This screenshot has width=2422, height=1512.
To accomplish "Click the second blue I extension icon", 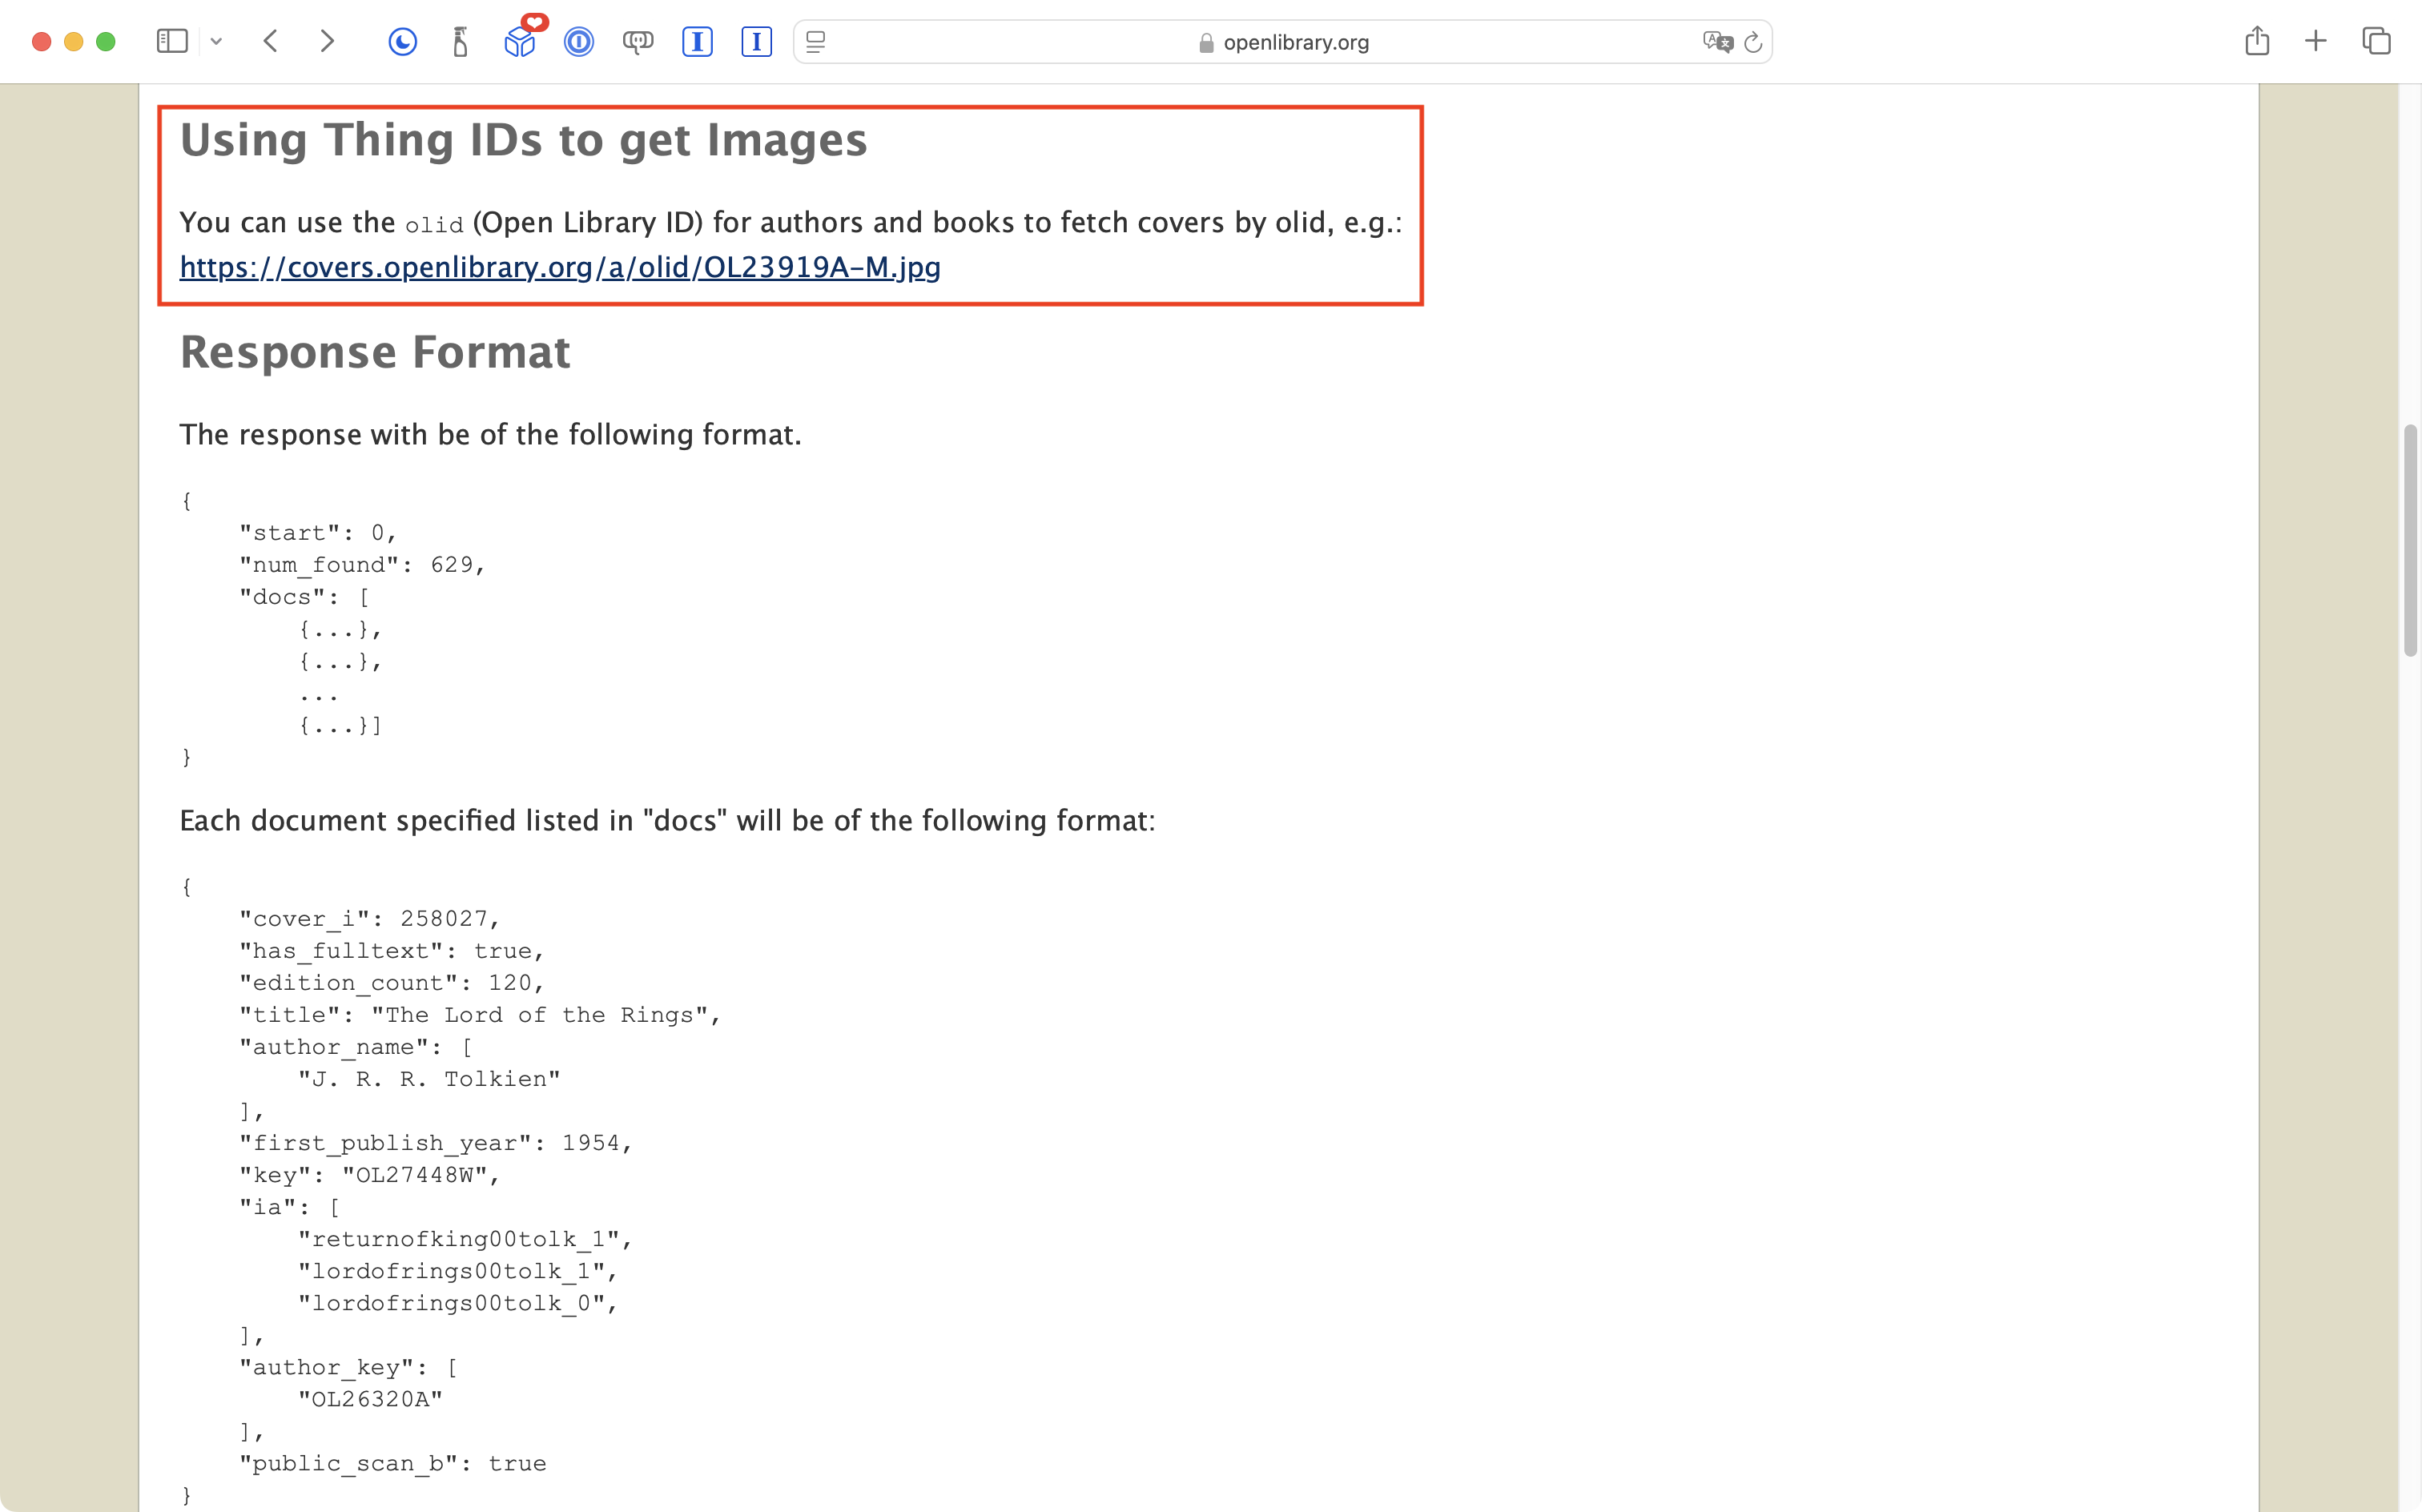I will (x=756, y=42).
